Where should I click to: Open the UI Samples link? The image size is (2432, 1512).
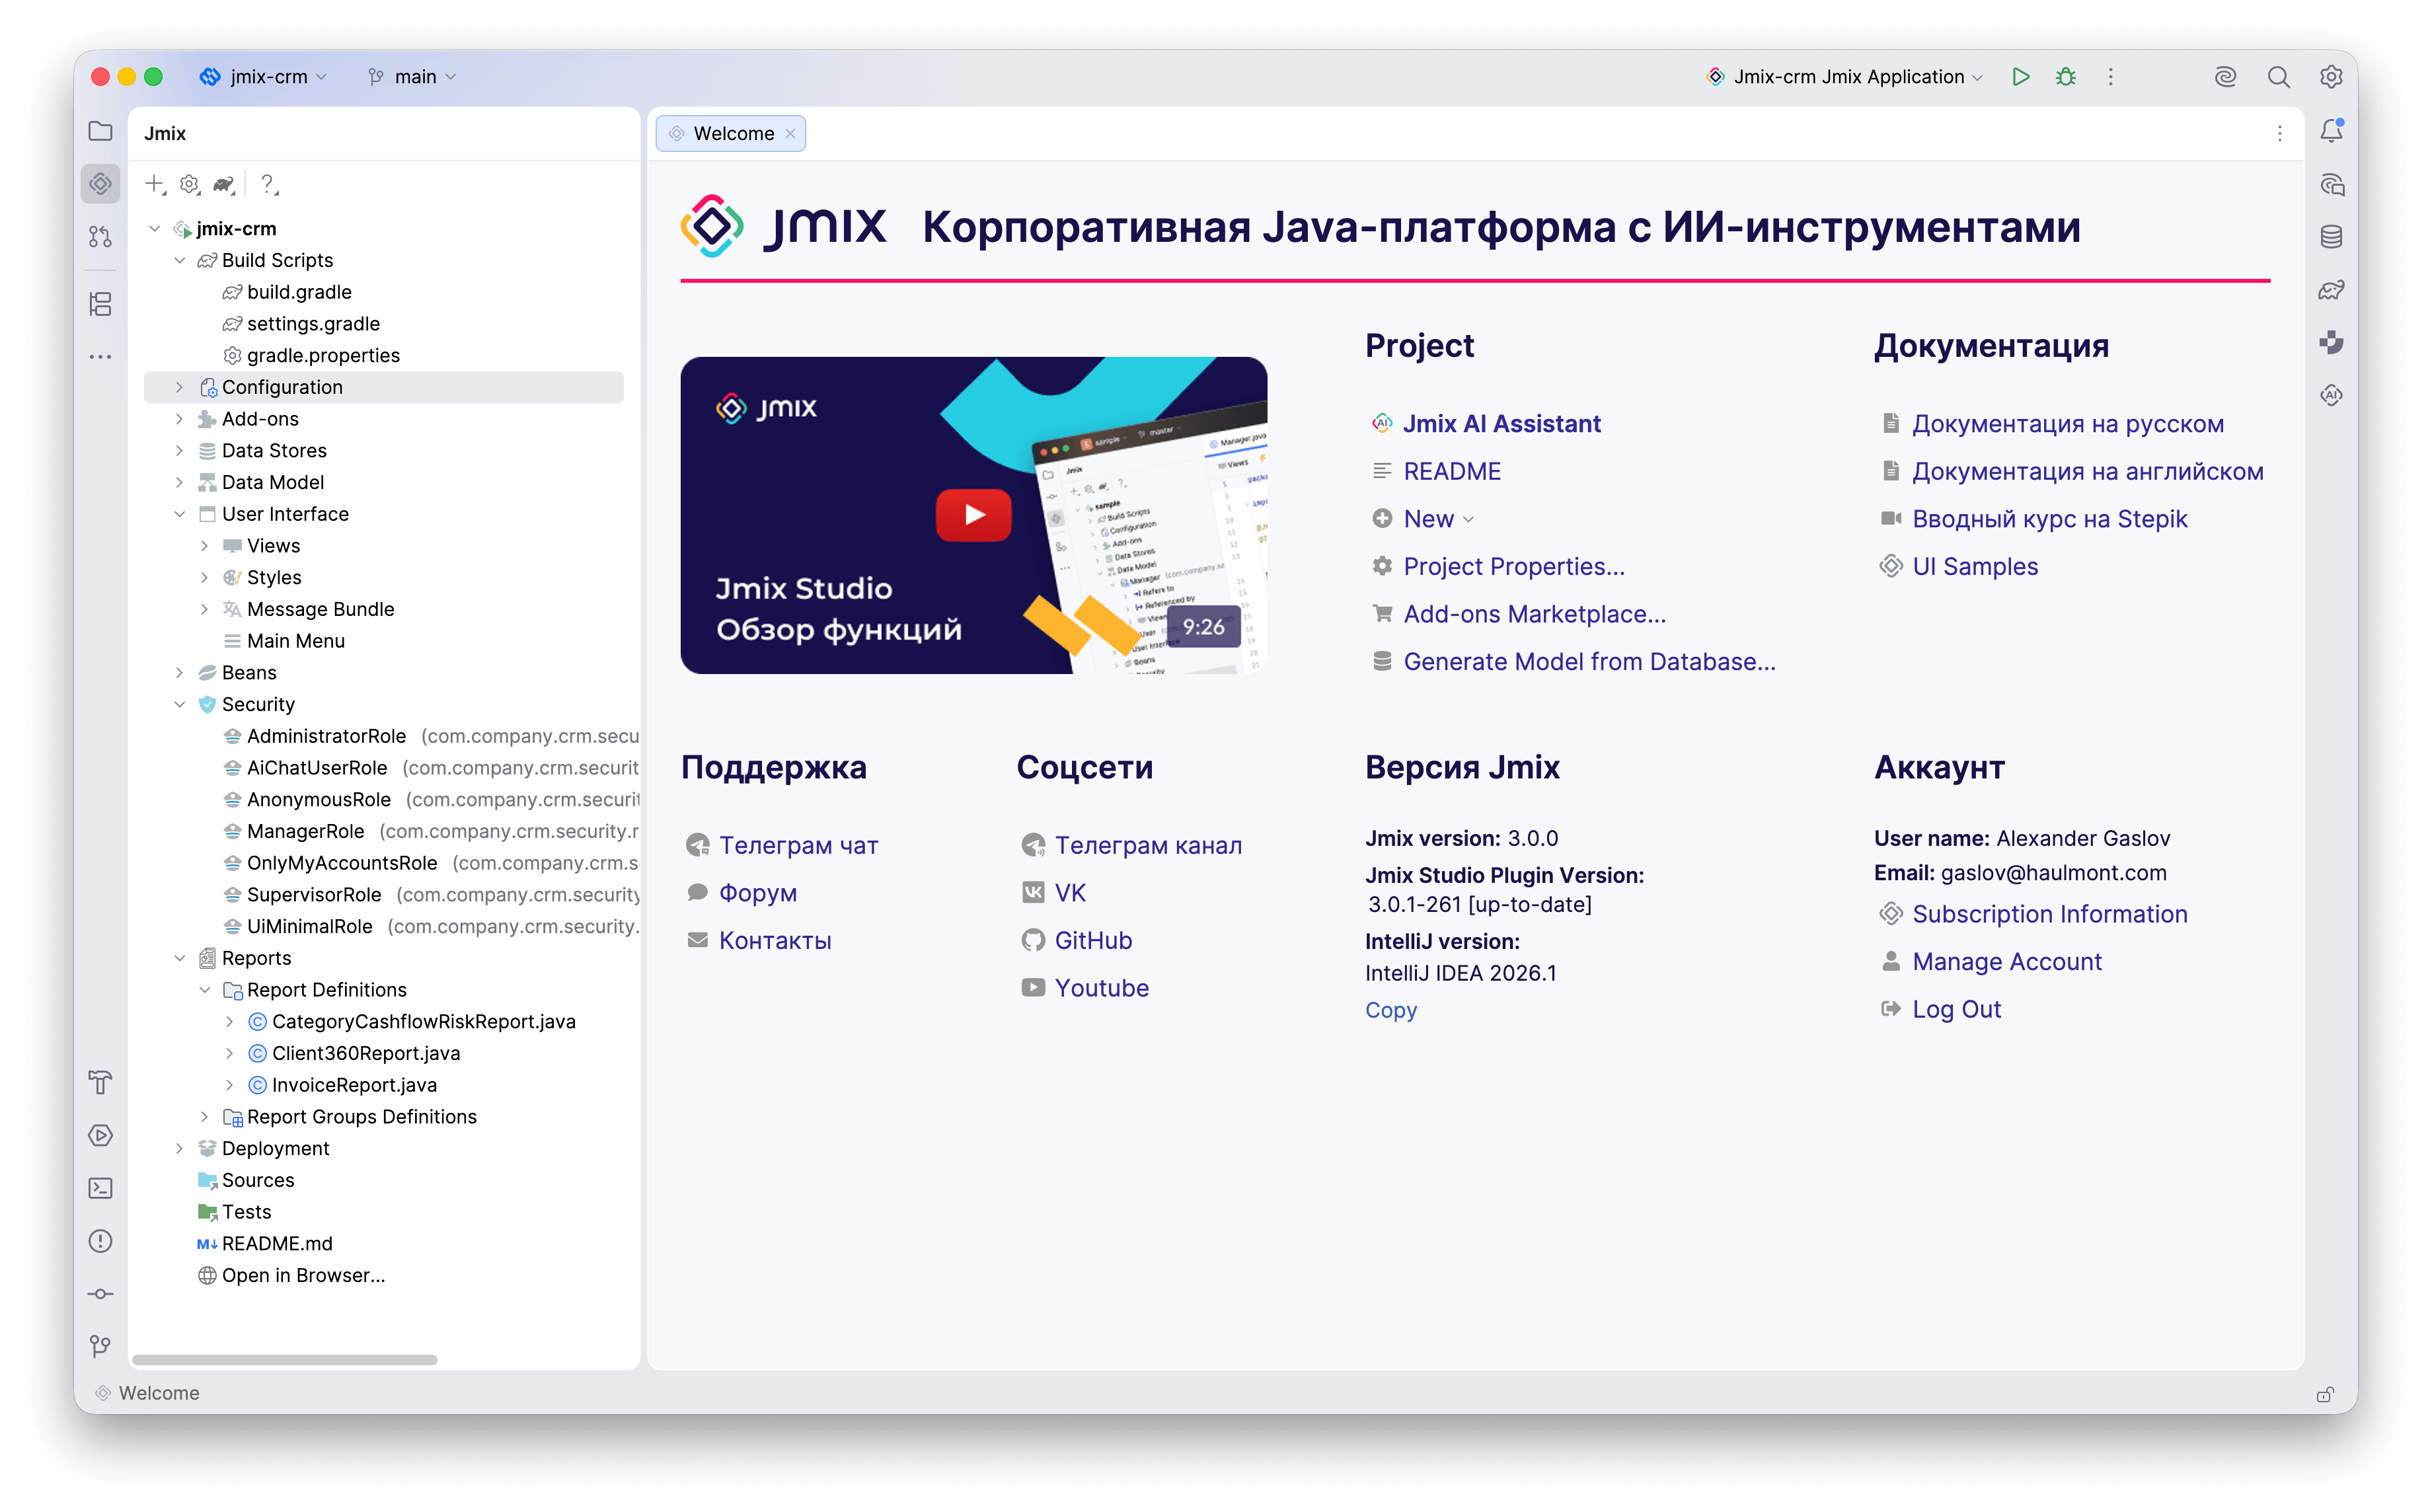coord(1975,567)
